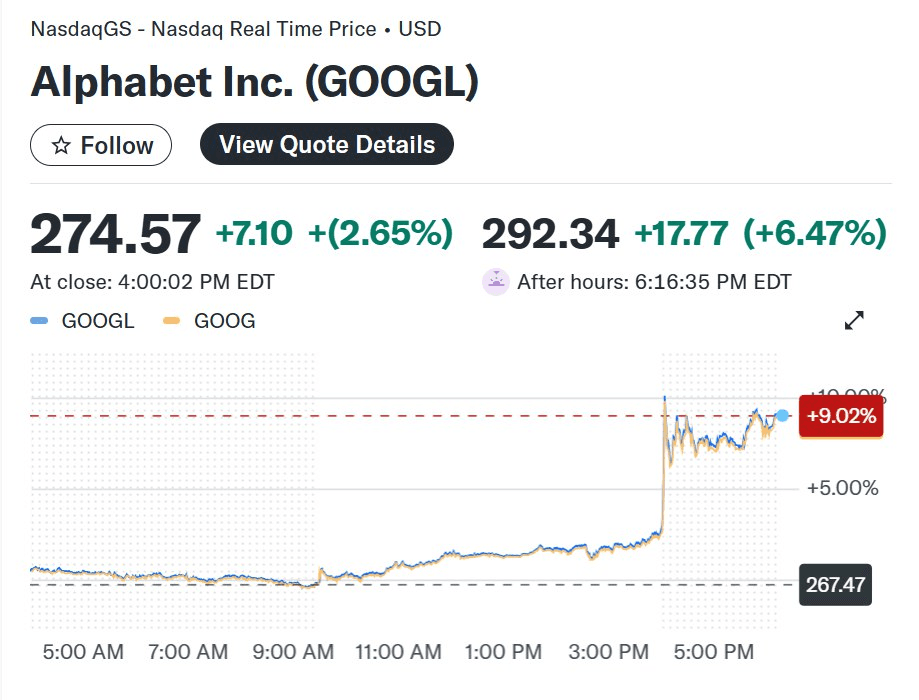Toggle the GOOG legend series
Viewport: 919px width, 700px height.
click(x=224, y=321)
